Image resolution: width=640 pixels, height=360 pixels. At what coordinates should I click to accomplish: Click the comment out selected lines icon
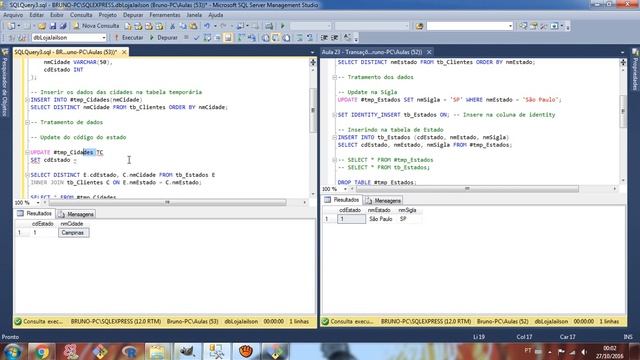300,38
